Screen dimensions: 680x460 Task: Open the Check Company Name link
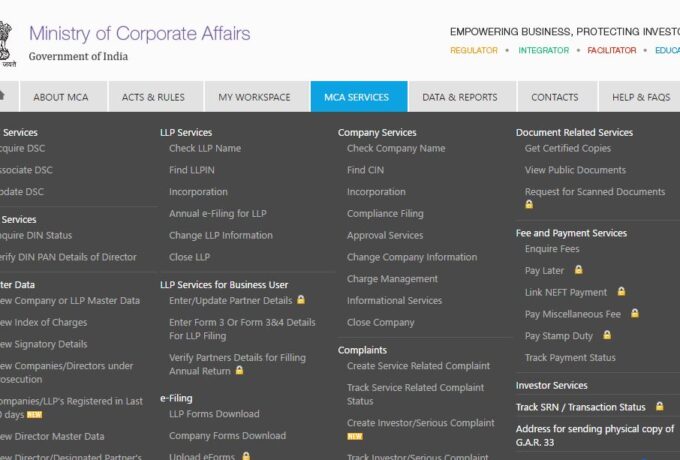pos(396,149)
